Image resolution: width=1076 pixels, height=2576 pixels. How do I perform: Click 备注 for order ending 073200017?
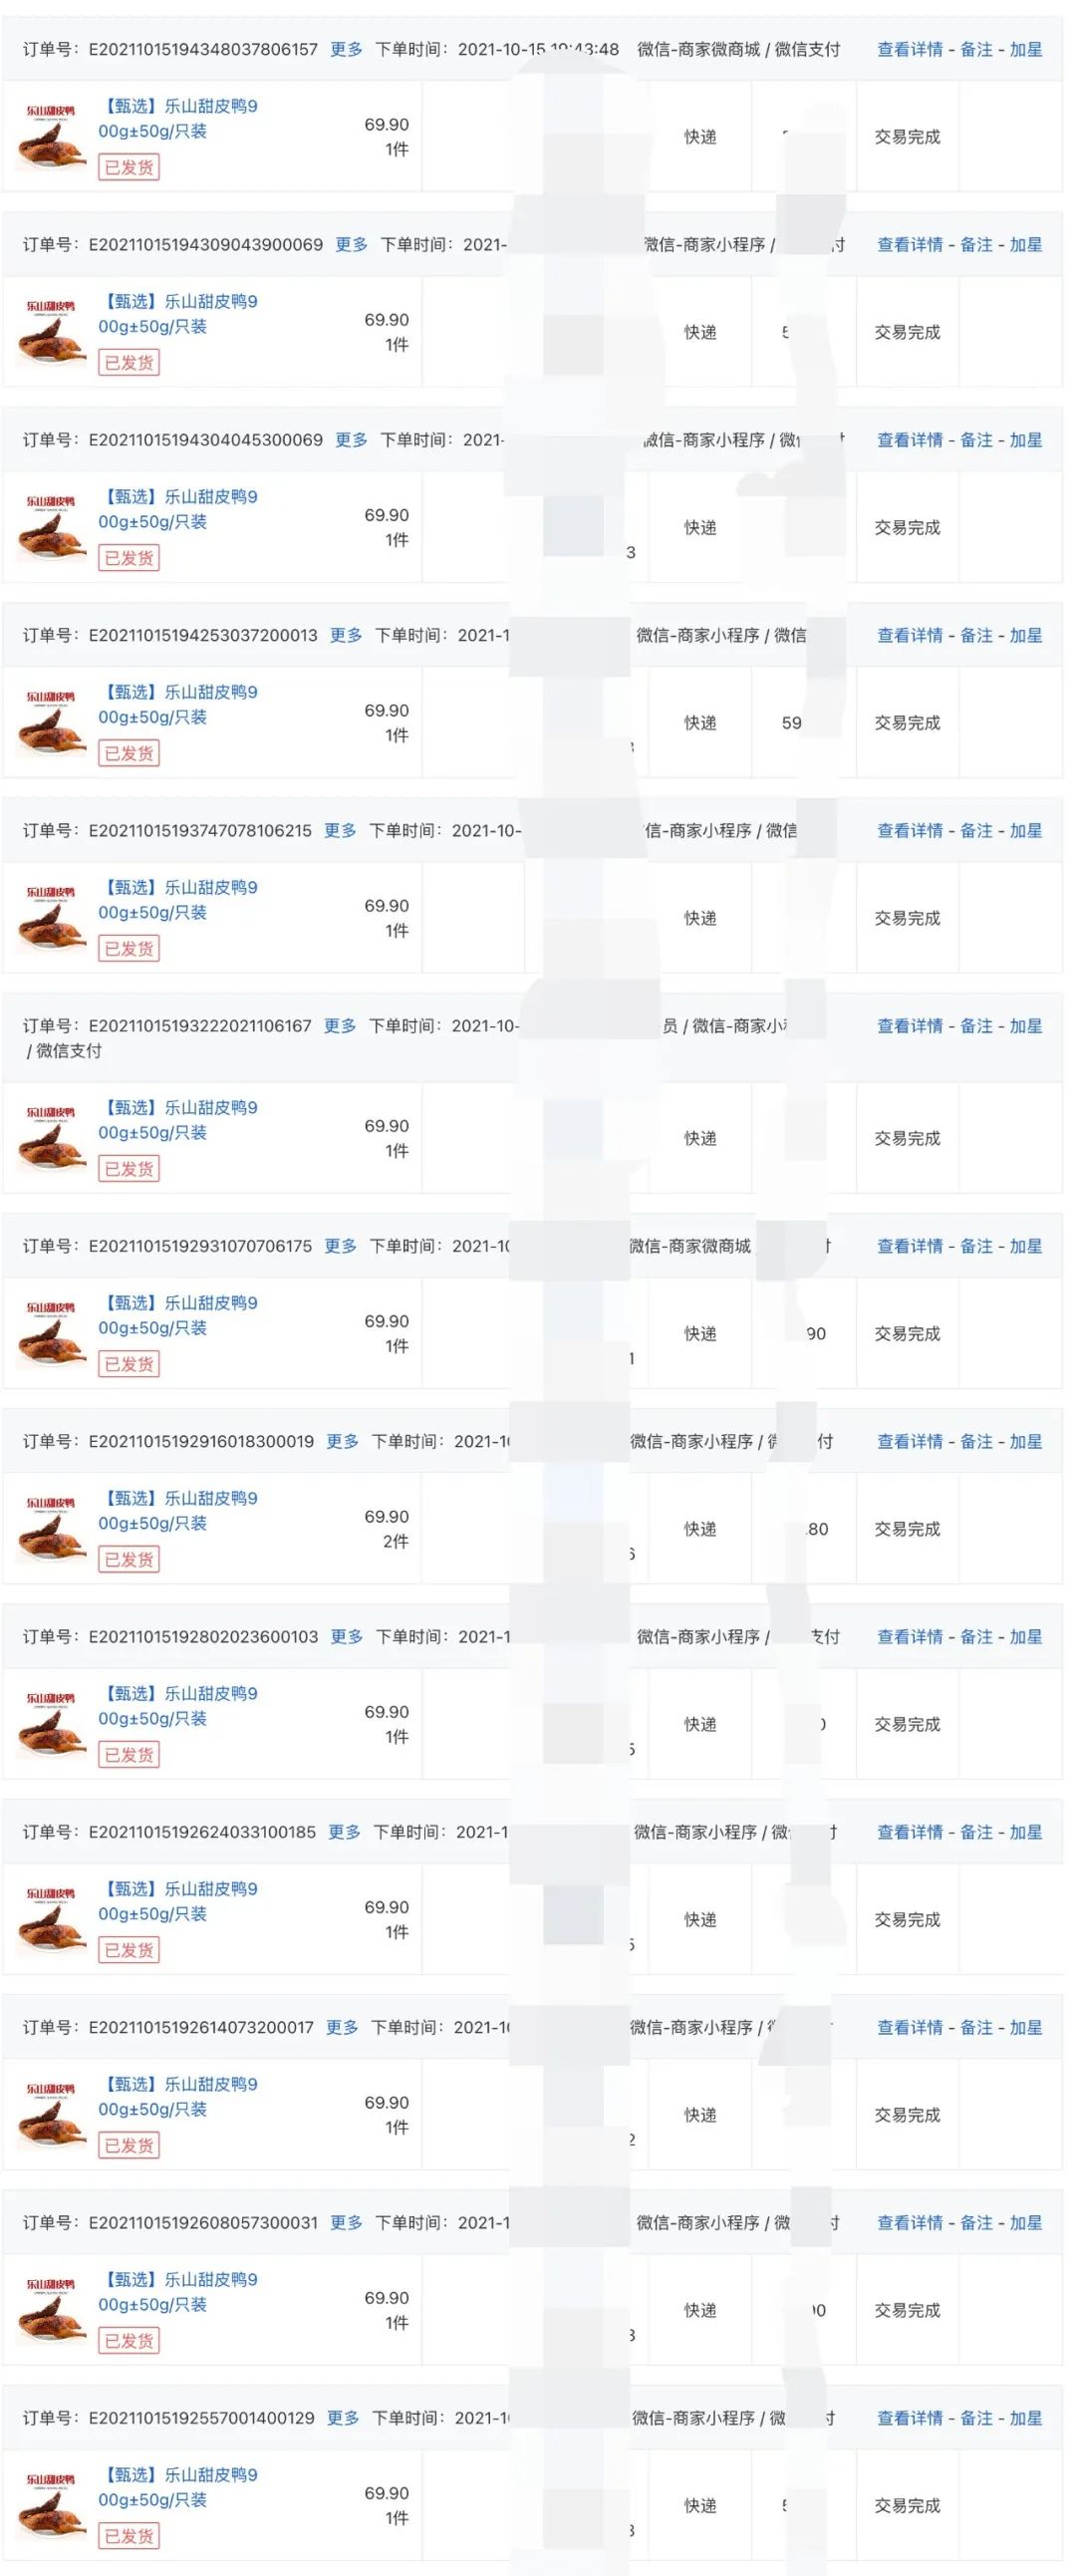pos(976,2027)
